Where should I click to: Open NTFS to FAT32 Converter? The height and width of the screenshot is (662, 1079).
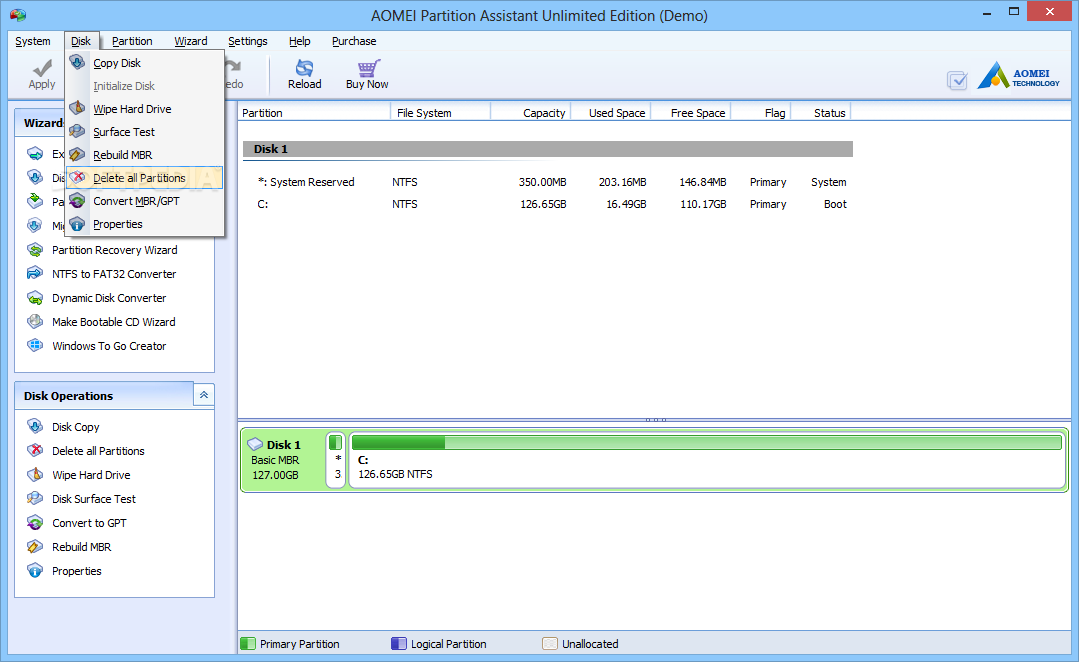(114, 274)
